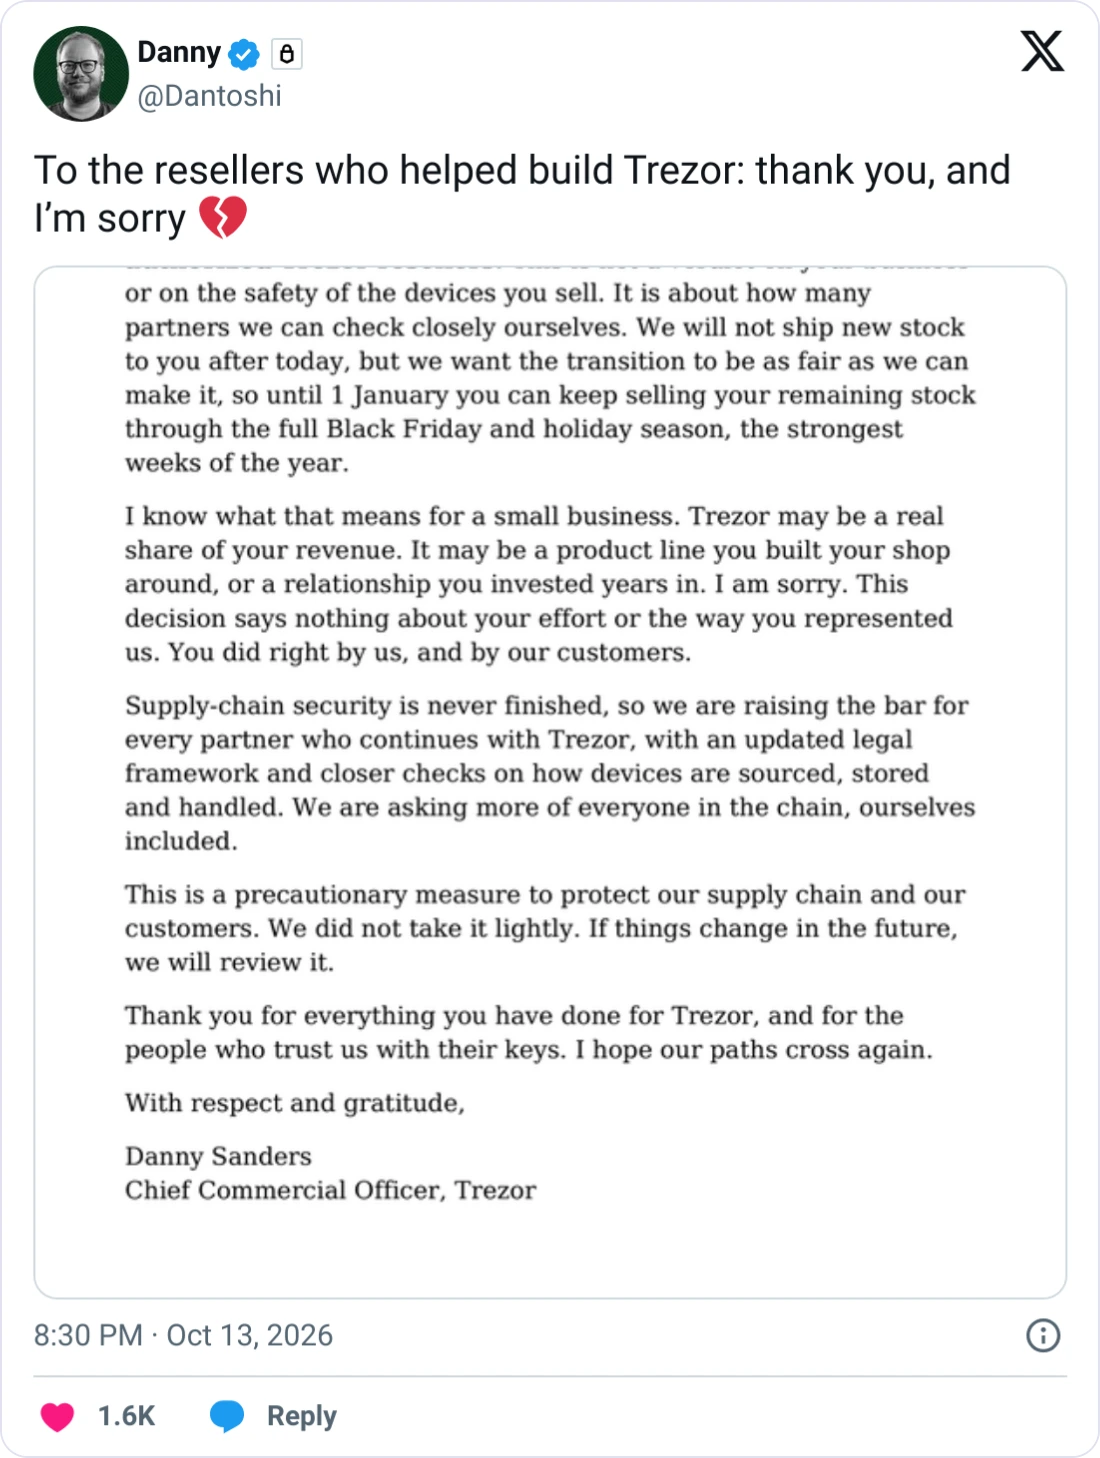
Task: Open the @Dantoshi handle link
Action: [x=209, y=96]
